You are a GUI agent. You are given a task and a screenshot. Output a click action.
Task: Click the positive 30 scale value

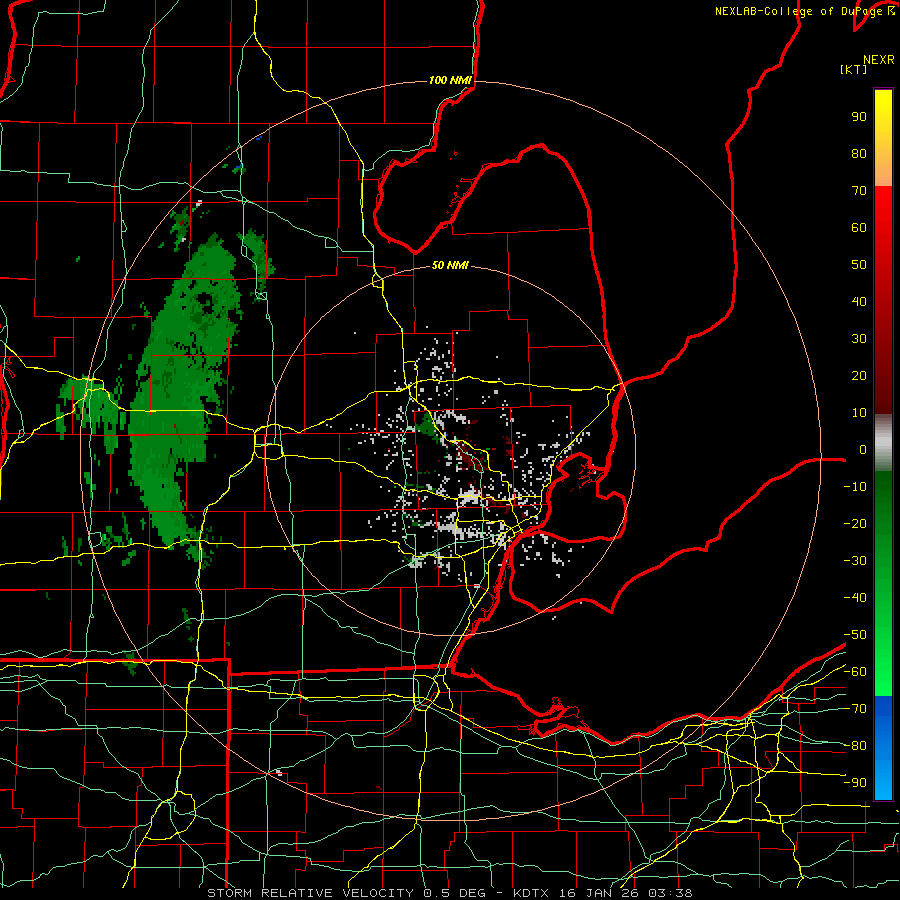[859, 339]
